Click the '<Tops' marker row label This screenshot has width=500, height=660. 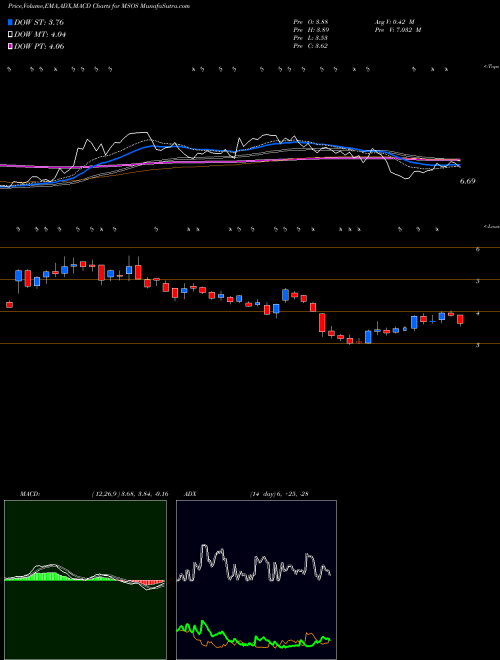click(x=492, y=67)
